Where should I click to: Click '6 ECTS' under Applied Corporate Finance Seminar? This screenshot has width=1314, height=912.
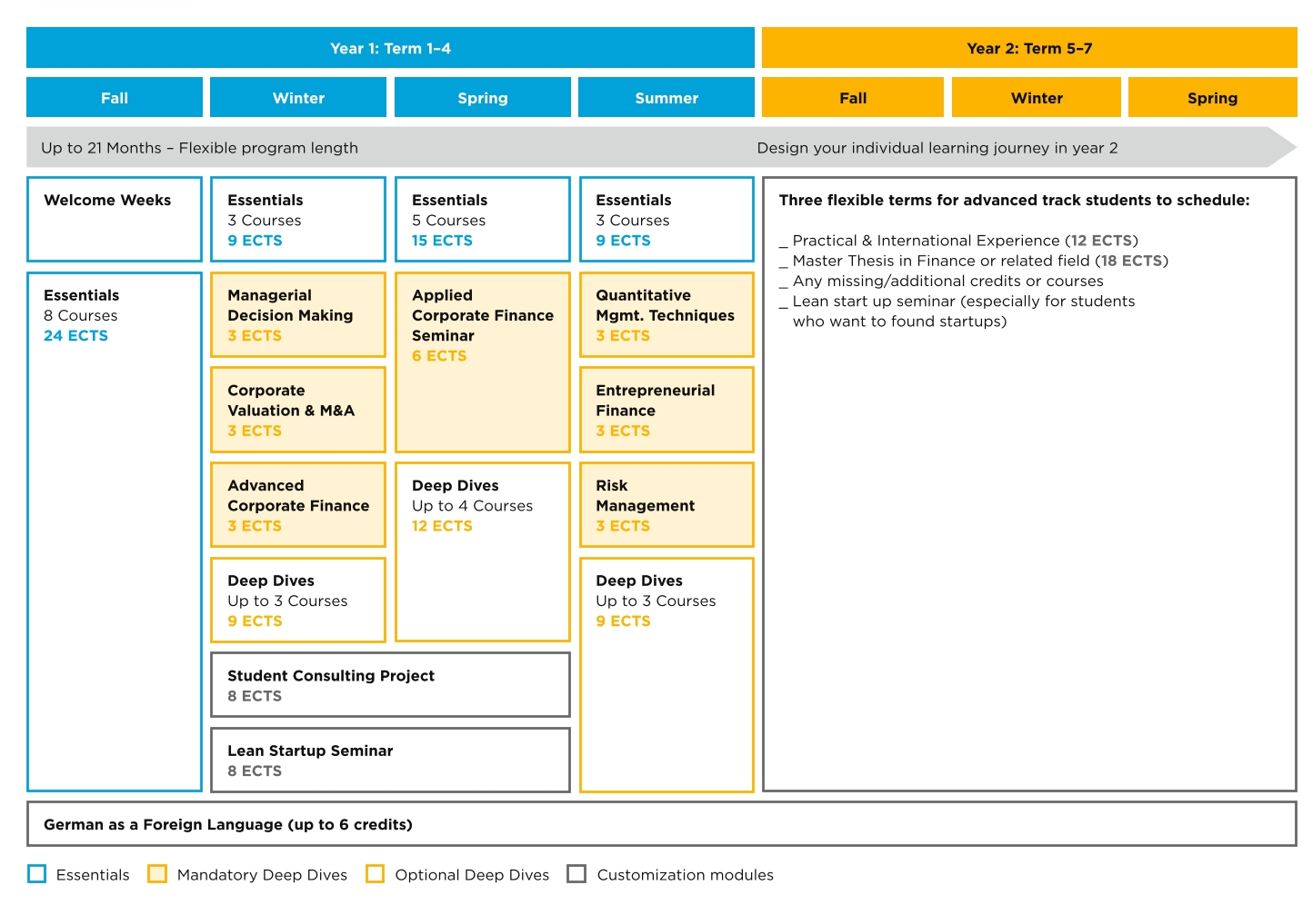point(439,356)
